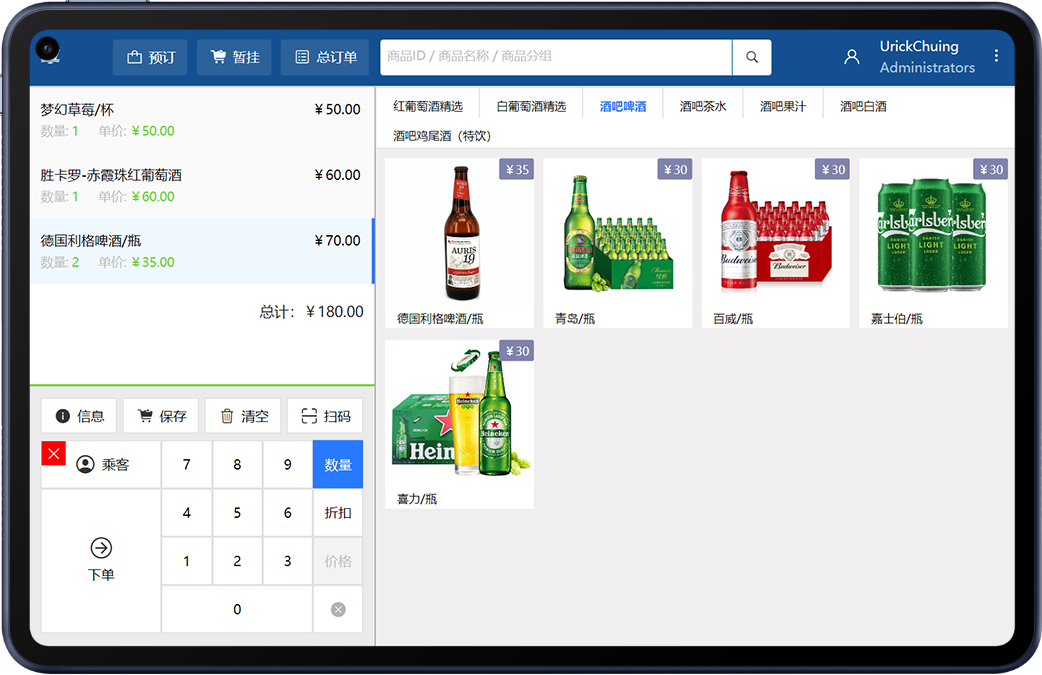The height and width of the screenshot is (675, 1042).
Task: Select the 酒吧果汁 category tab
Action: click(783, 106)
